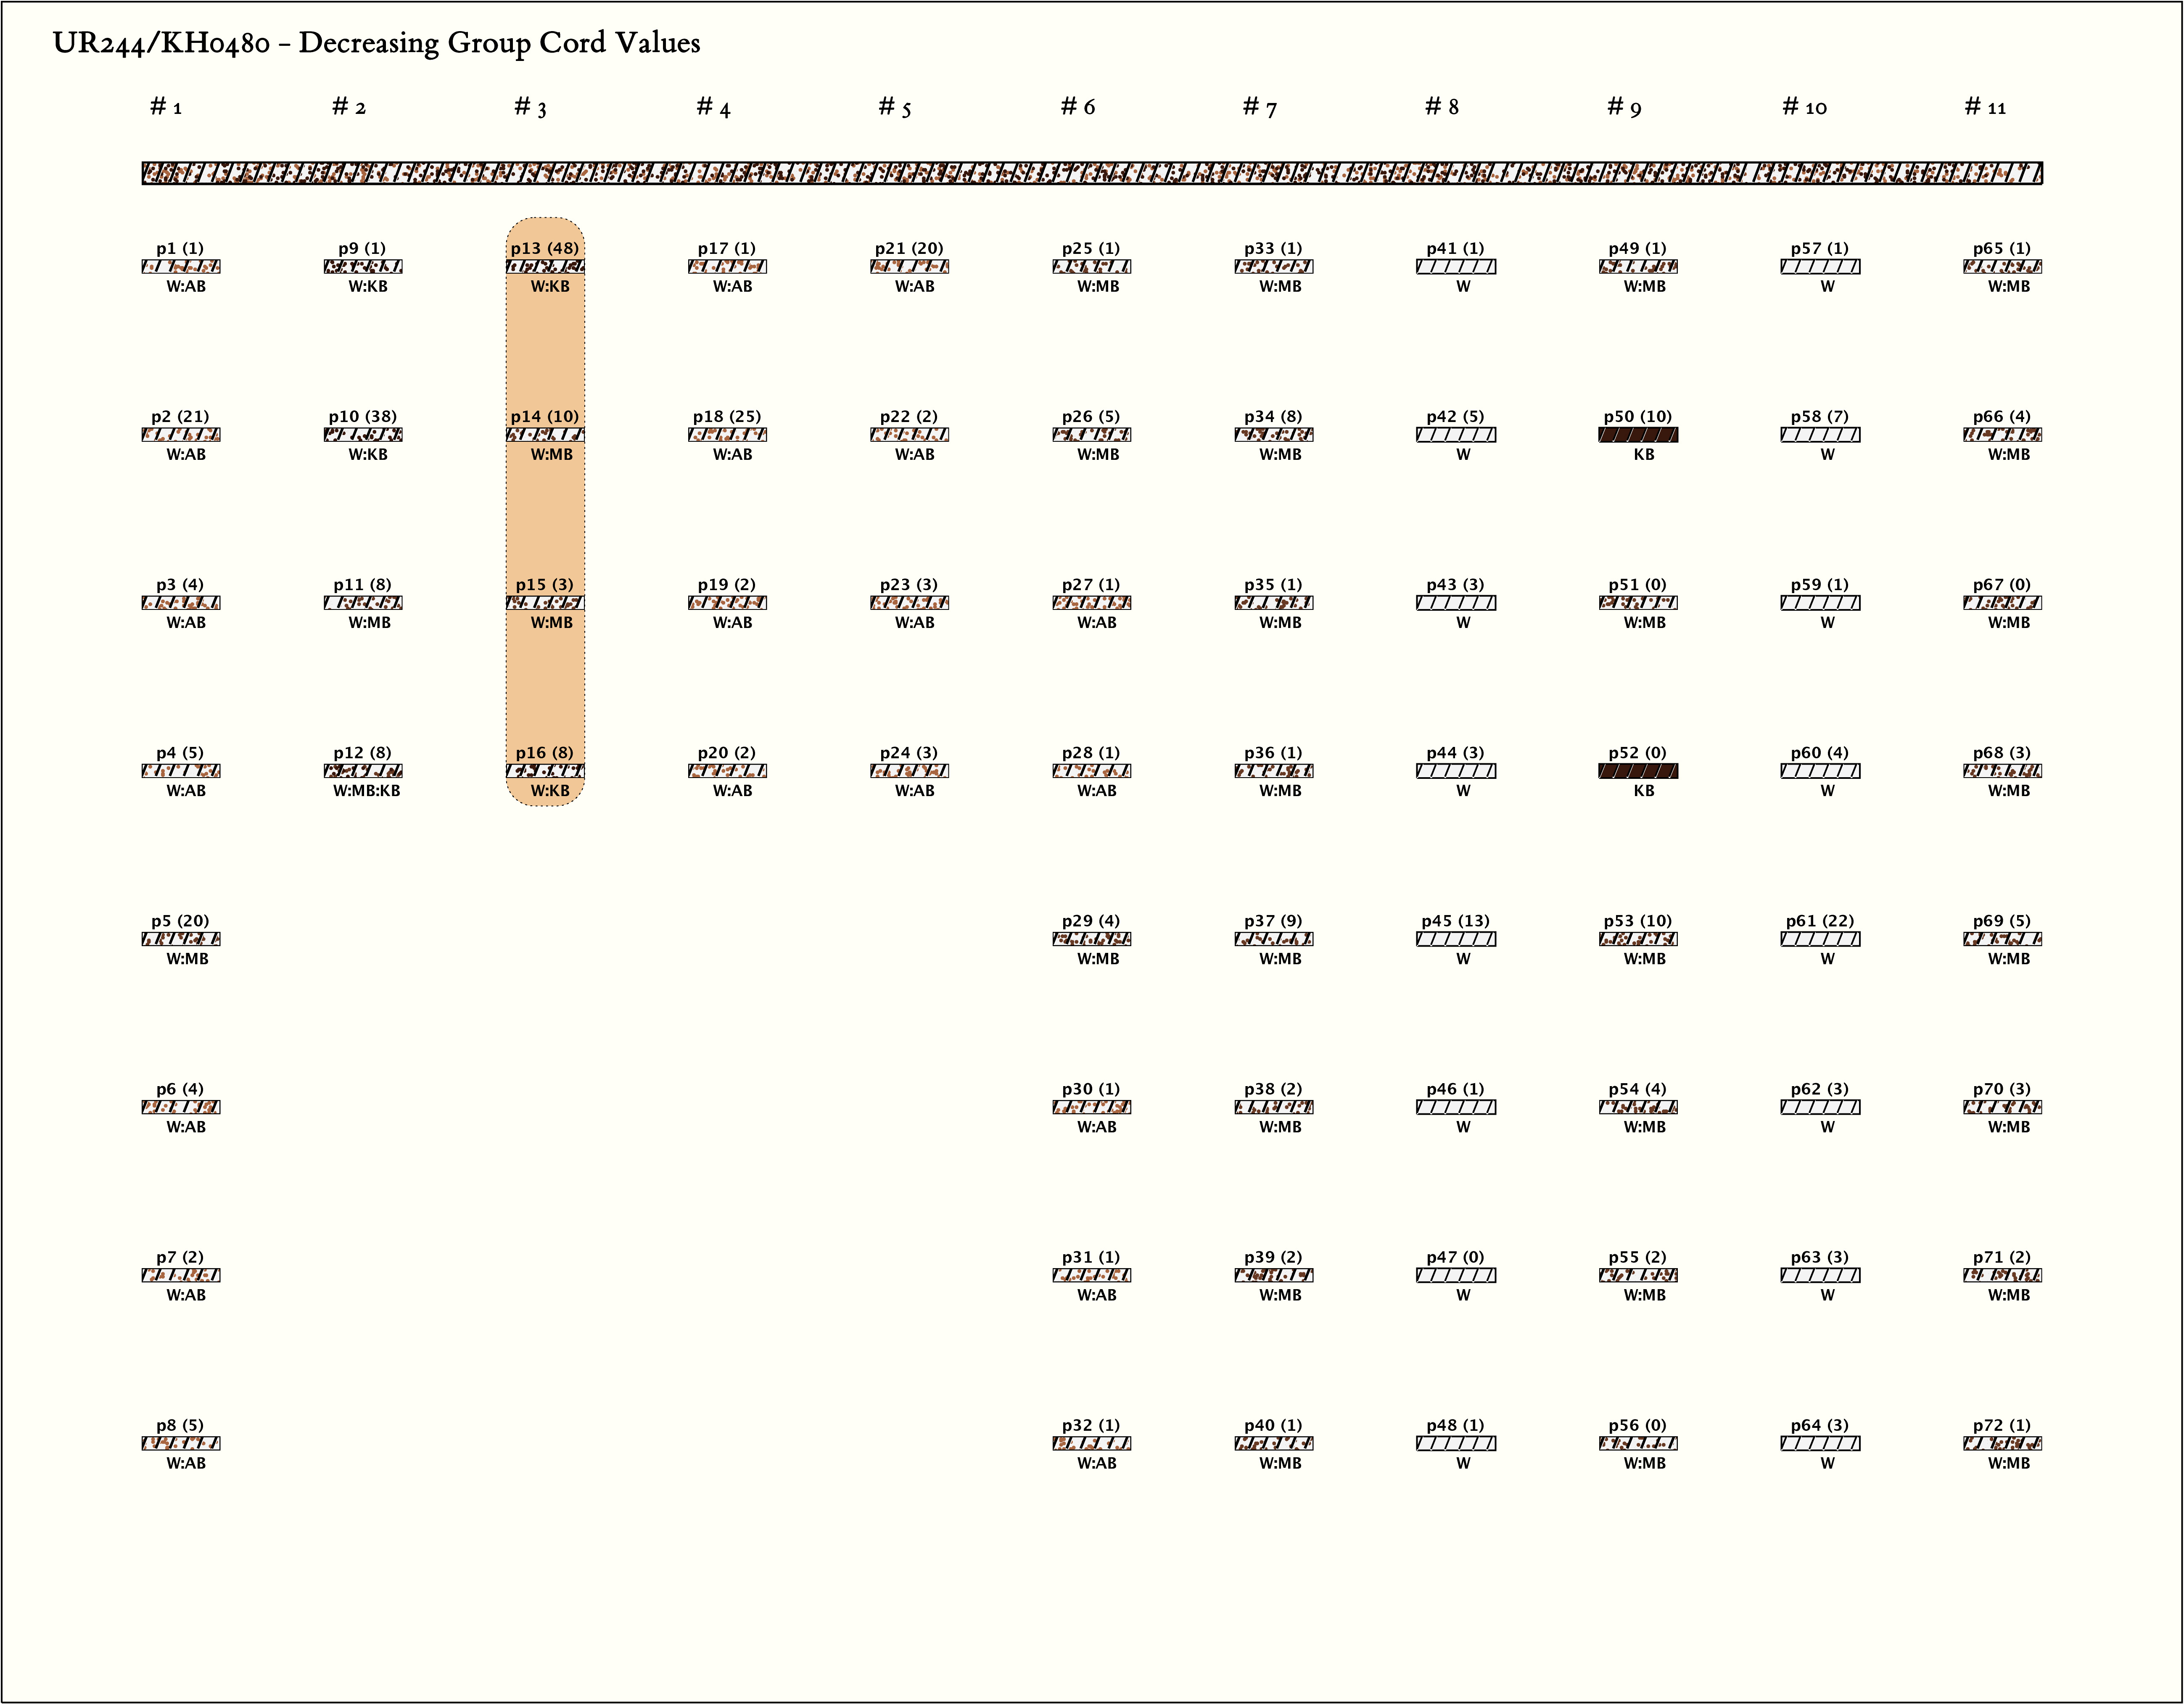Click the p32 (1) cord icon
Viewport: 2184px width, 1704px height.
tap(1092, 1443)
